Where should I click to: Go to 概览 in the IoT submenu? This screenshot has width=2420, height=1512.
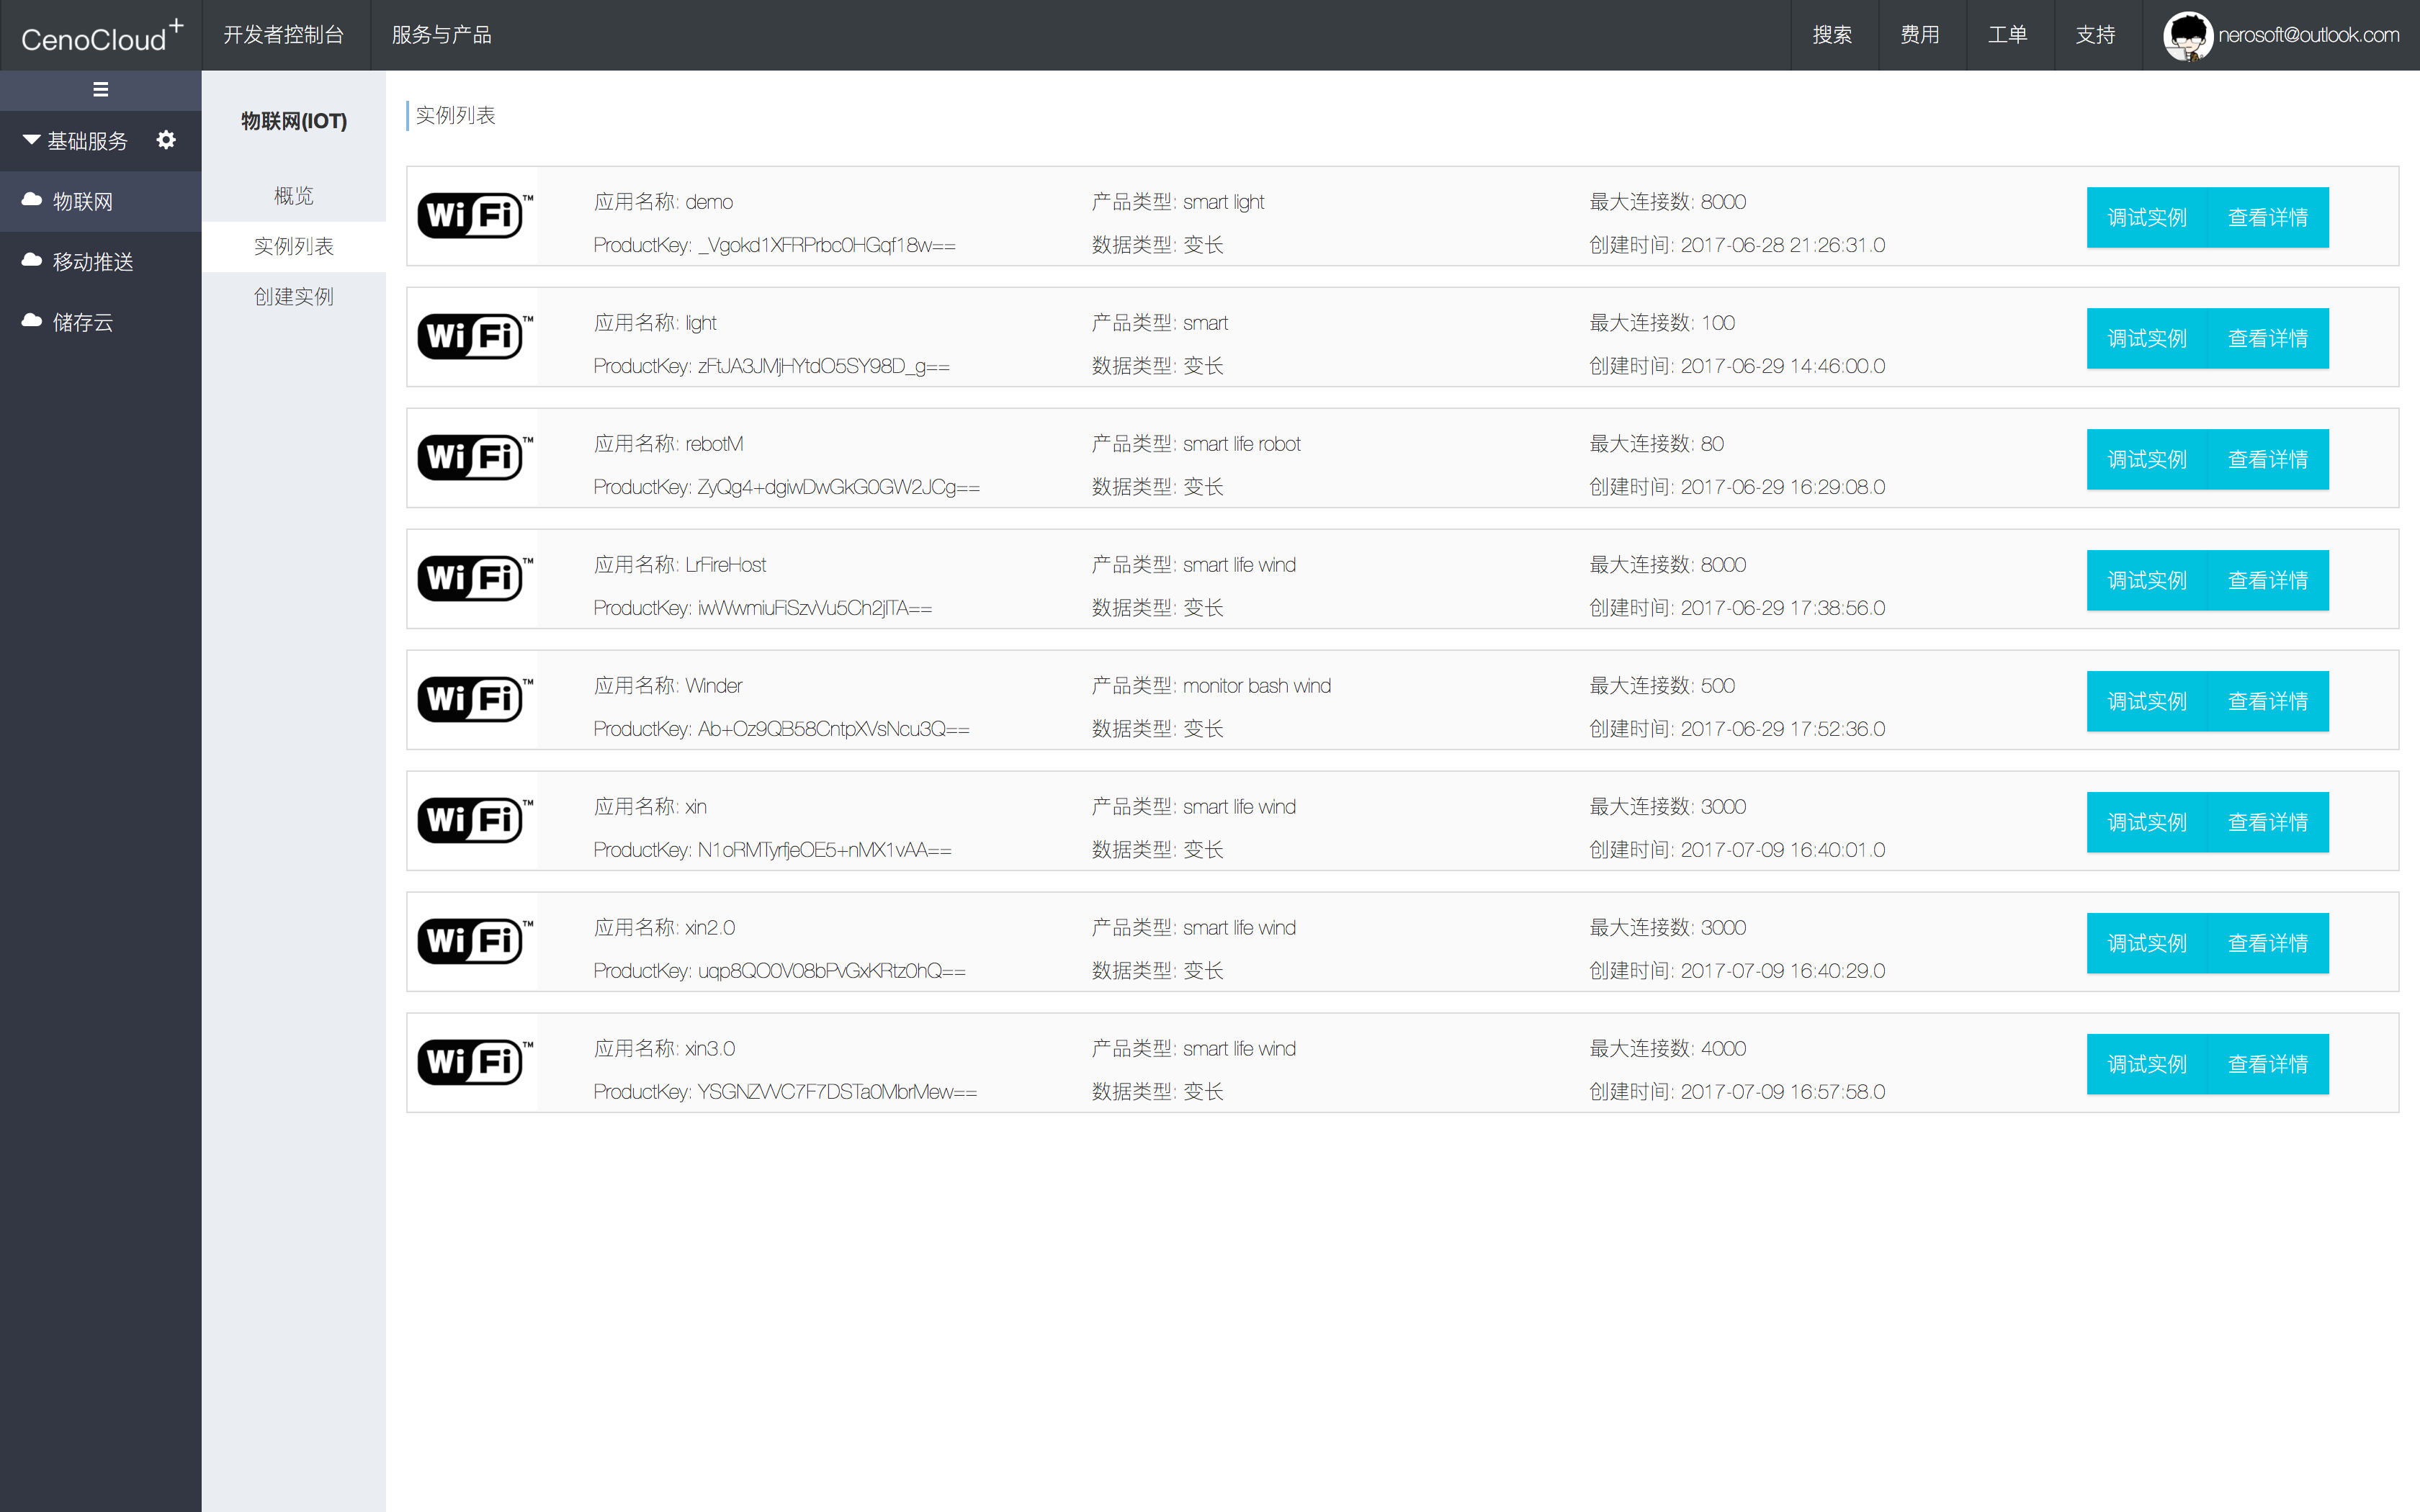pos(293,196)
